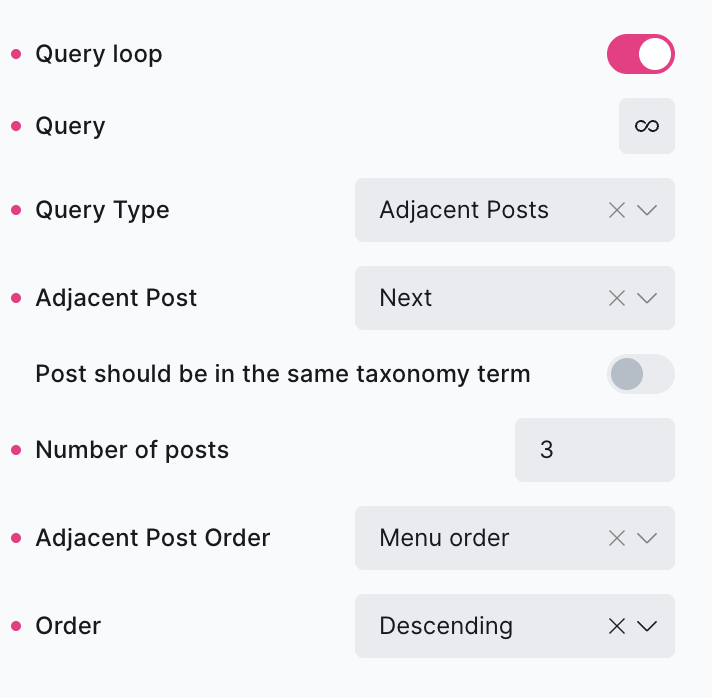This screenshot has width=712, height=698.
Task: Click the Number of posts input field
Action: coord(594,450)
